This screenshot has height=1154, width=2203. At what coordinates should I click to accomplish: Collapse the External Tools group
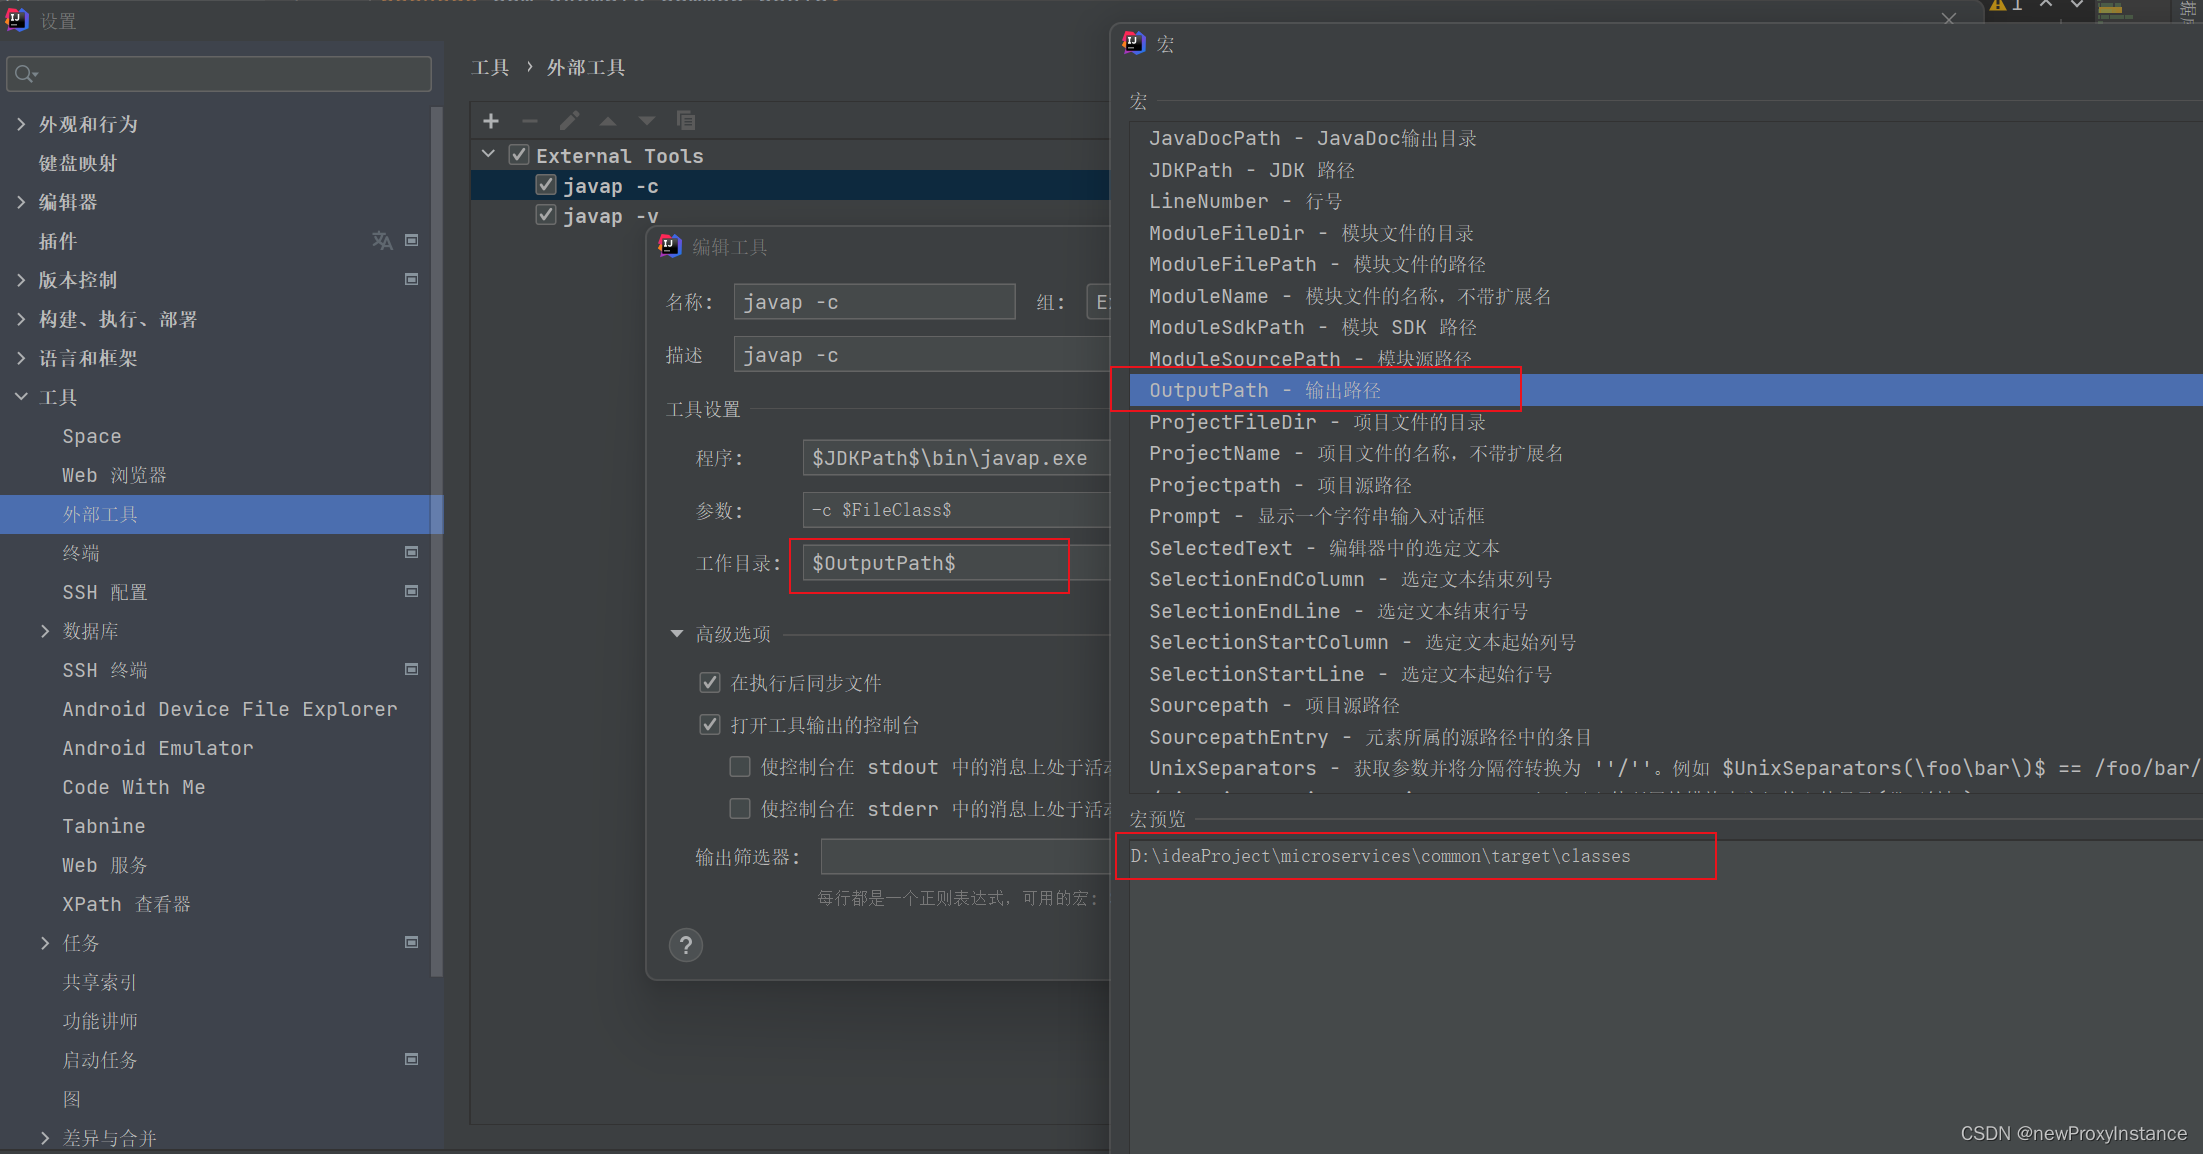[489, 155]
